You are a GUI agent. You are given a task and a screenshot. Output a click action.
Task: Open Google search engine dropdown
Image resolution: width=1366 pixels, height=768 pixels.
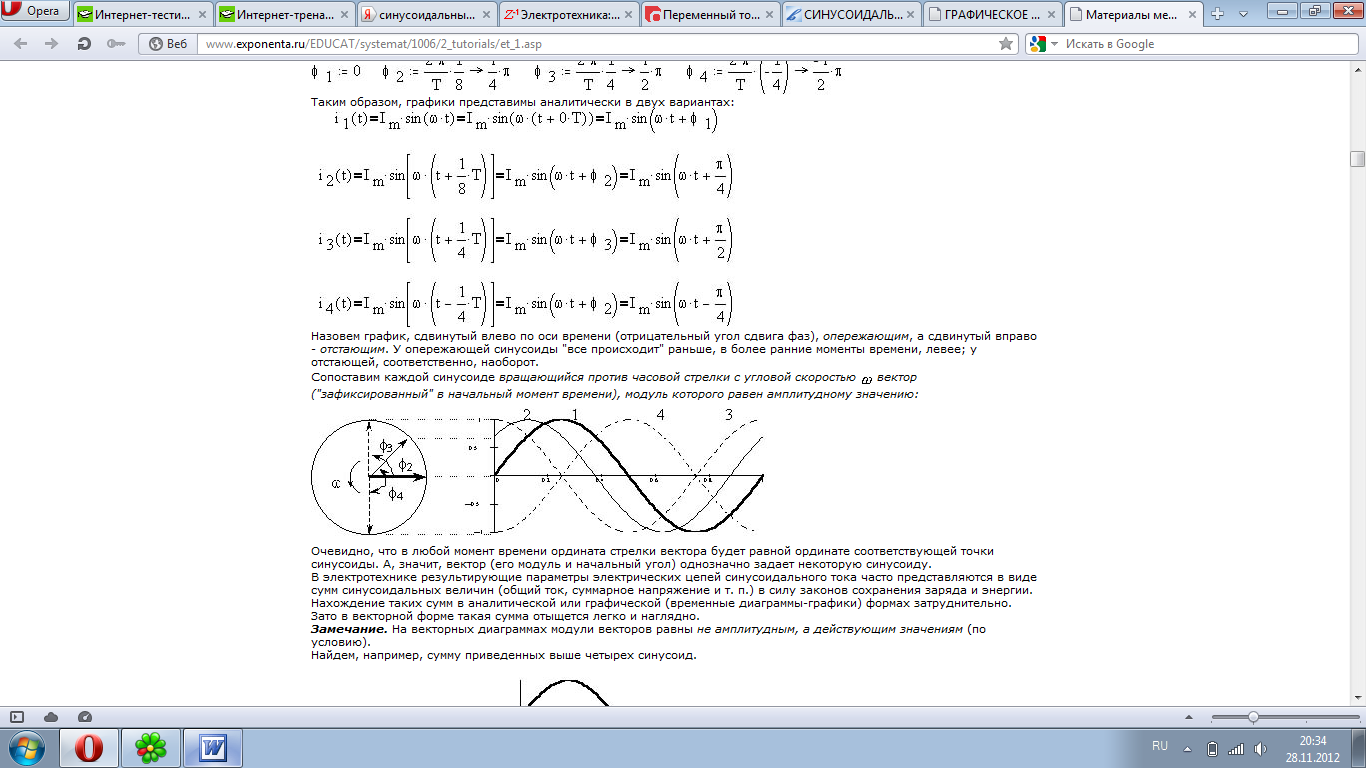click(x=1043, y=44)
